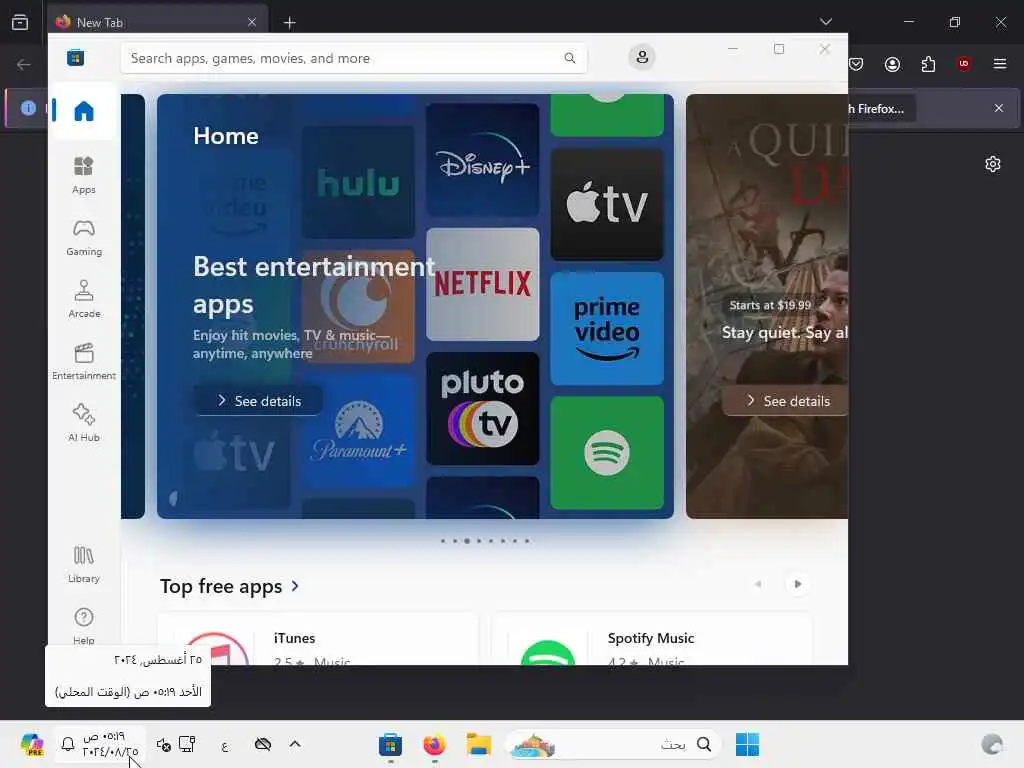Open the Library in Store sidebar
The width and height of the screenshot is (1024, 768).
point(84,564)
